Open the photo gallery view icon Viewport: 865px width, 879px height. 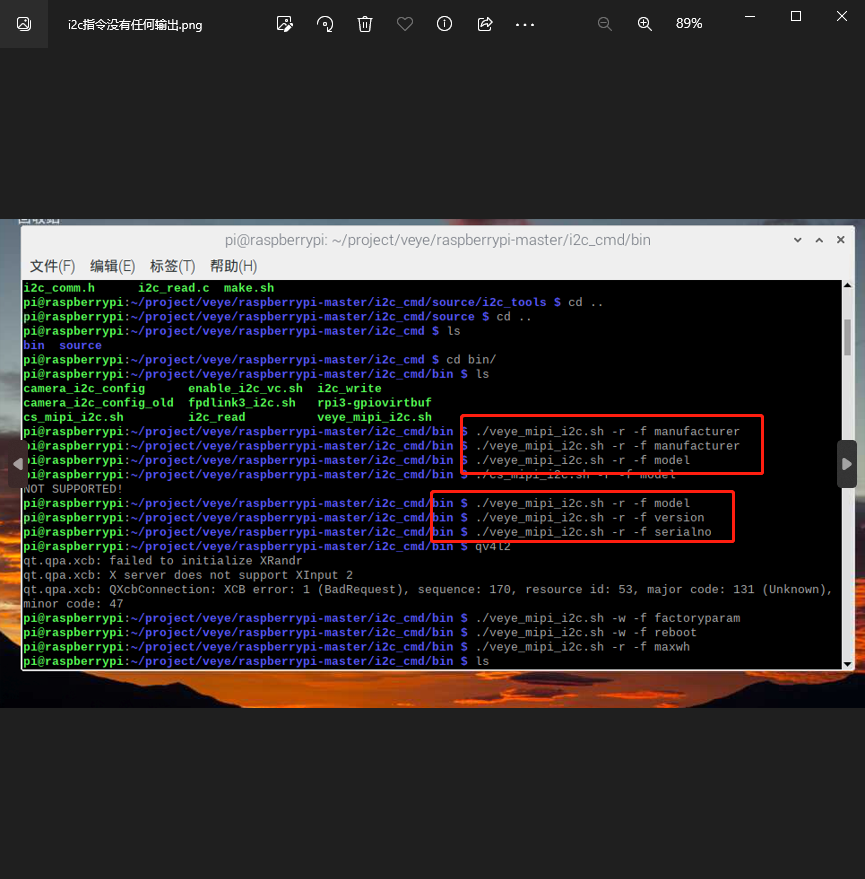pyautogui.click(x=24, y=24)
